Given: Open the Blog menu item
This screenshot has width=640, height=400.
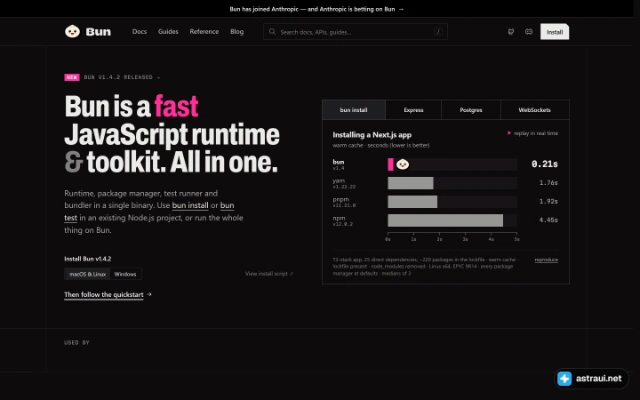Looking at the screenshot, I should pos(237,31).
